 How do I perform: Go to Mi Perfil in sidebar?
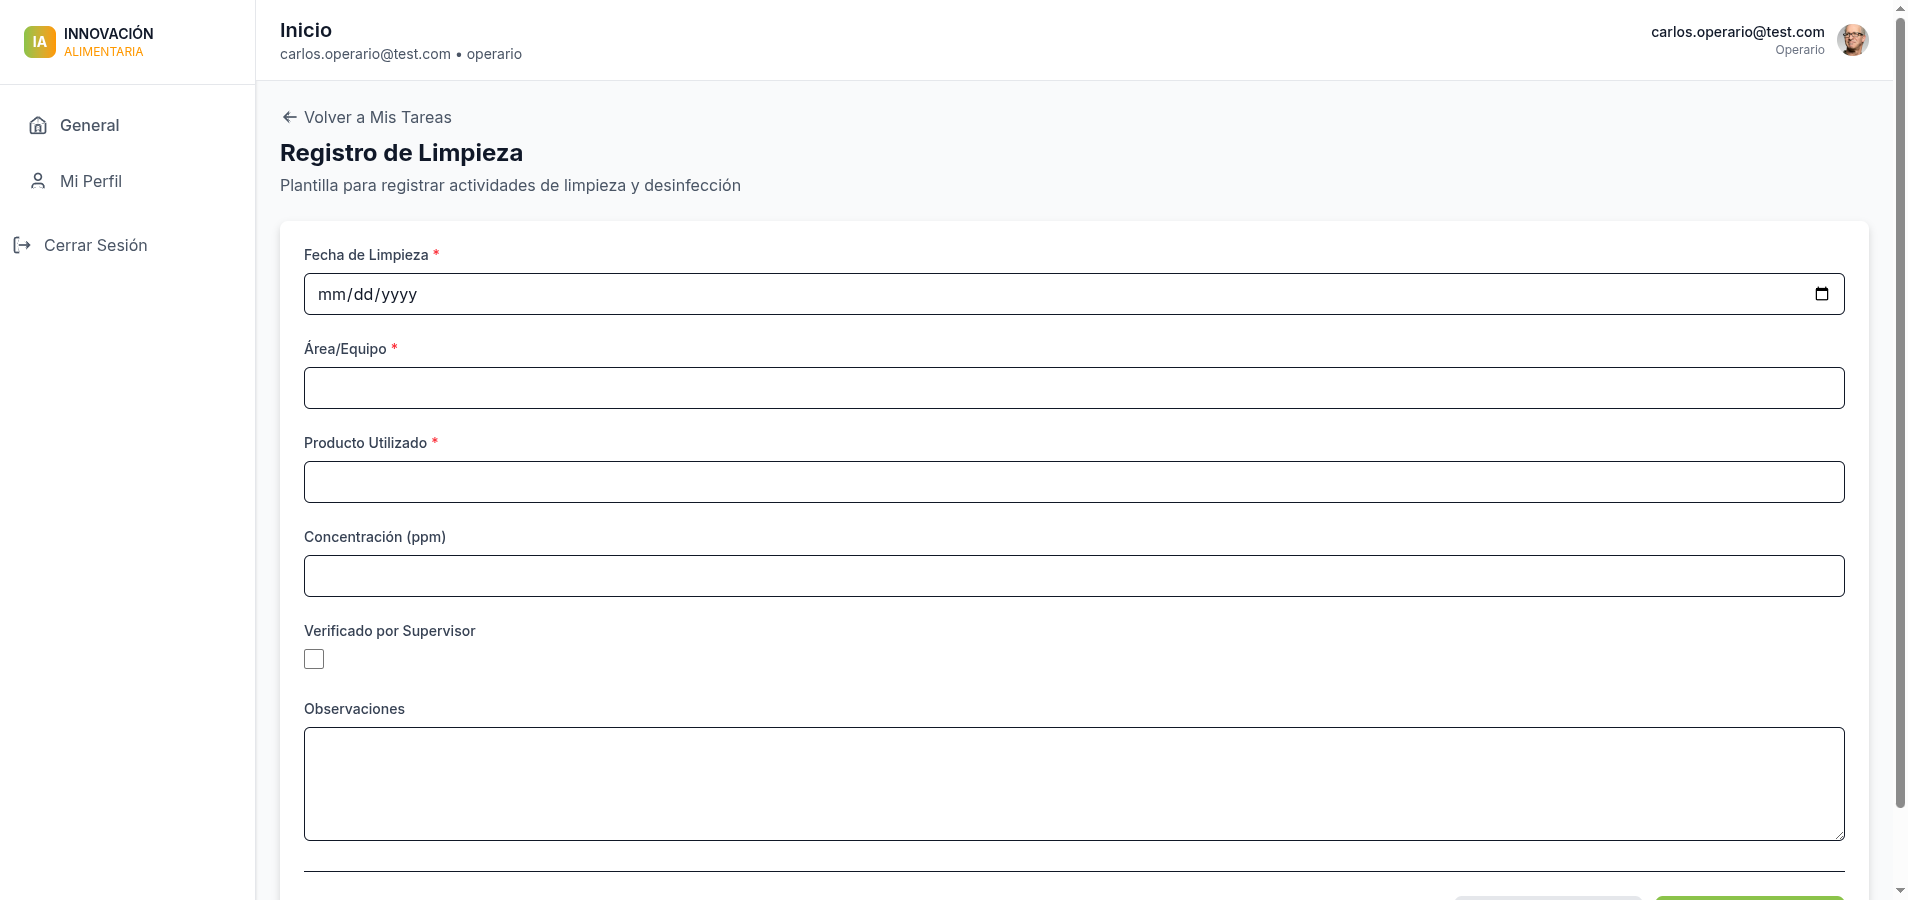90,181
